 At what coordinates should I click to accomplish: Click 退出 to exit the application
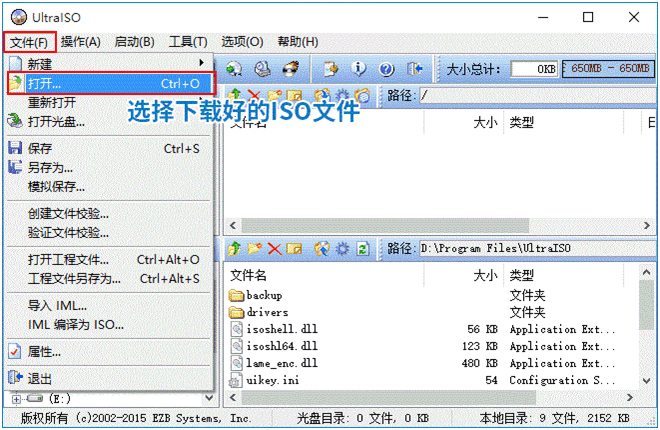[40, 377]
